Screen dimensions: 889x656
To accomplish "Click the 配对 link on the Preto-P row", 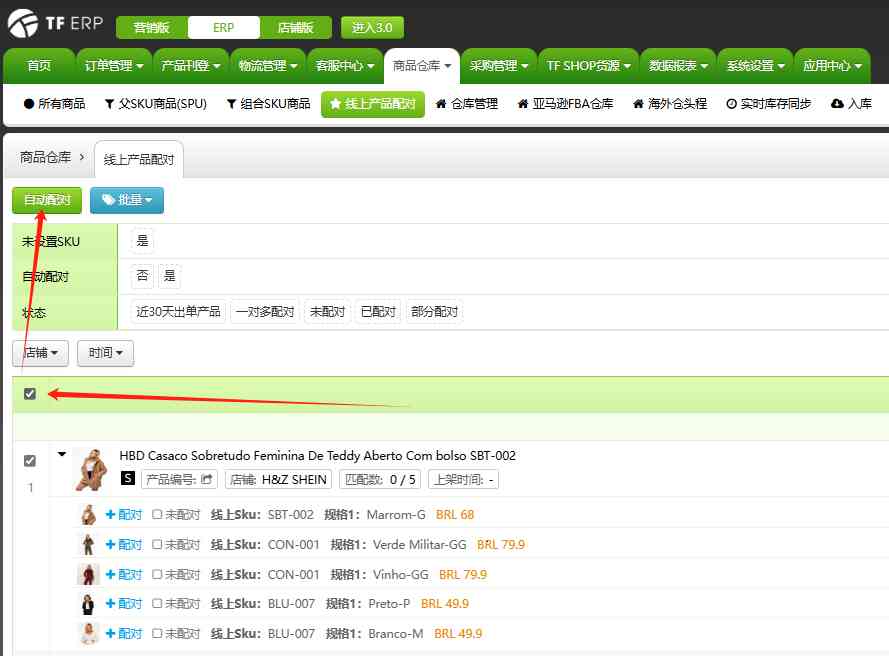I will 124,603.
